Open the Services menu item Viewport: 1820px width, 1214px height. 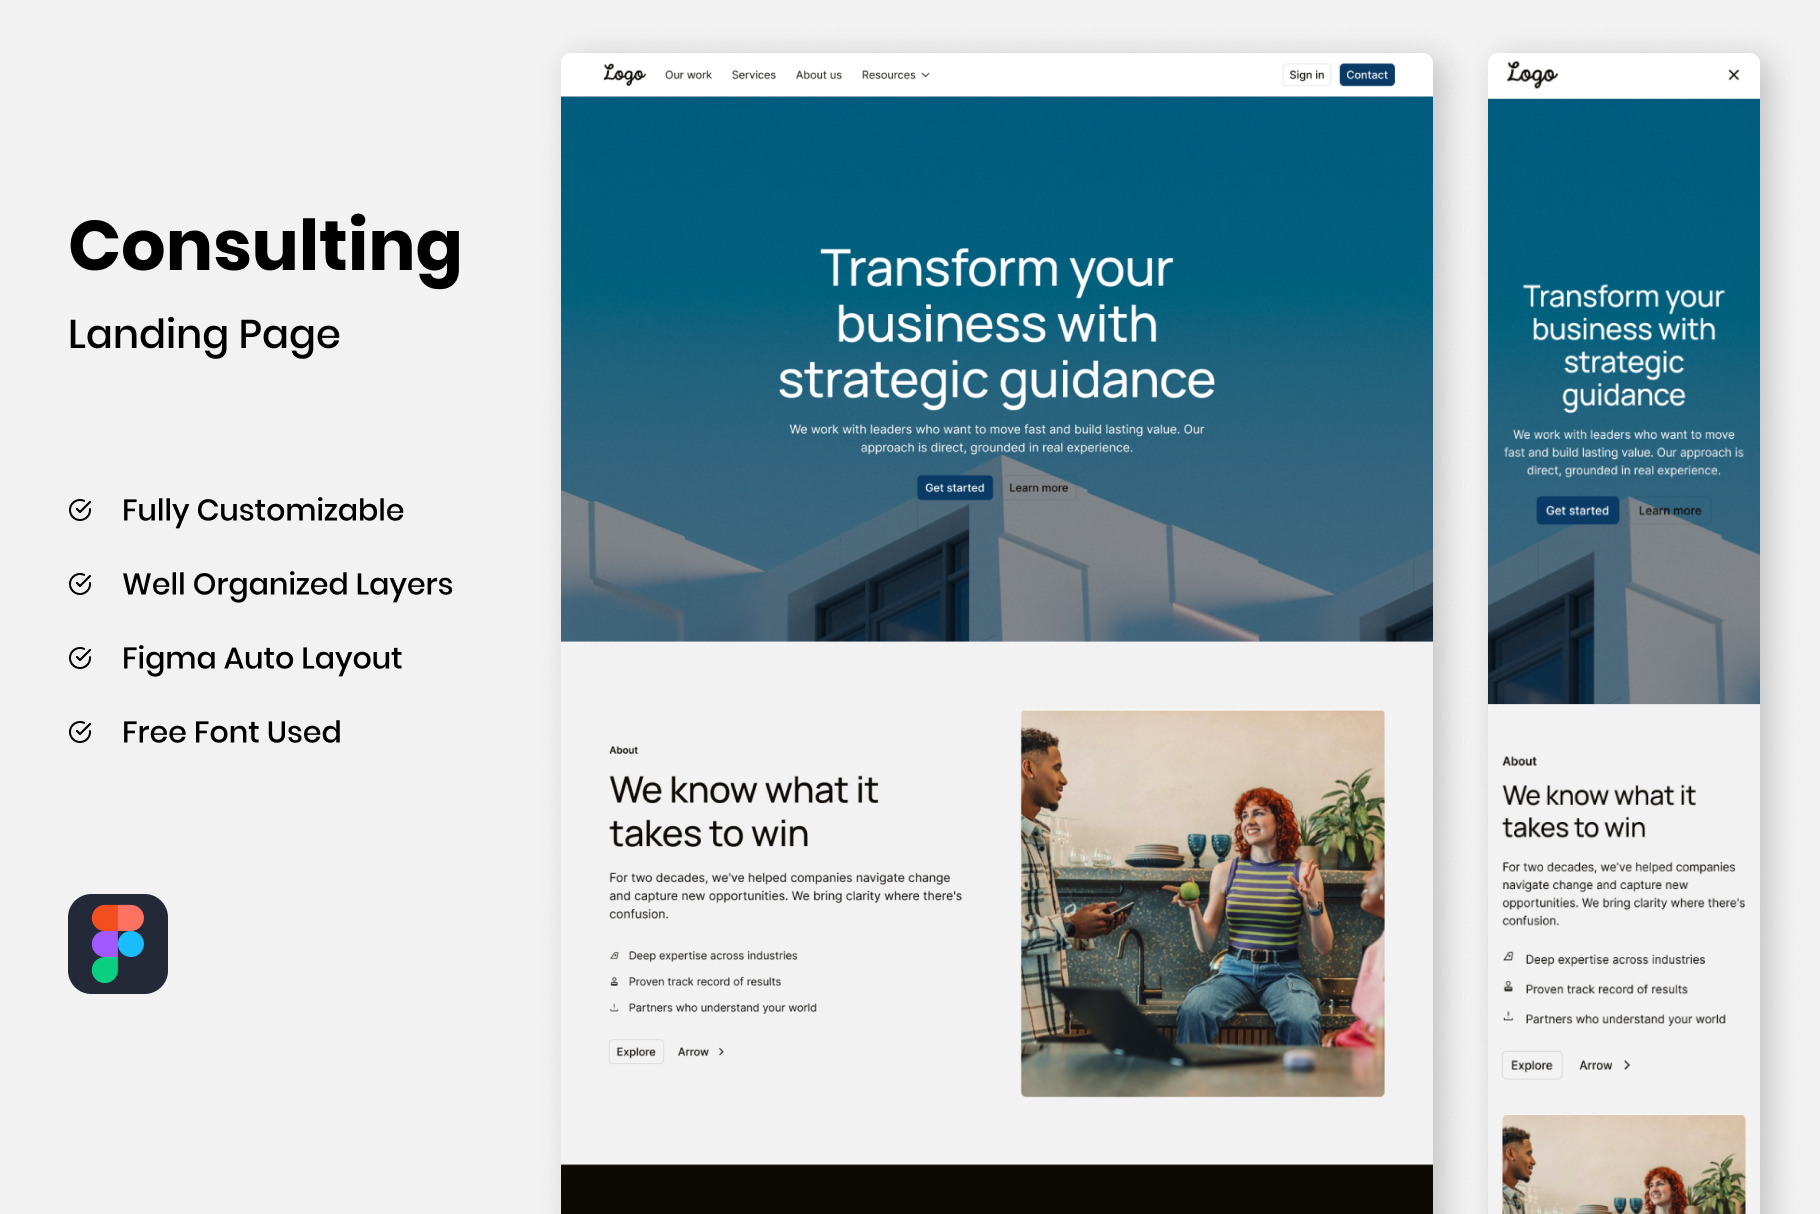(x=753, y=75)
